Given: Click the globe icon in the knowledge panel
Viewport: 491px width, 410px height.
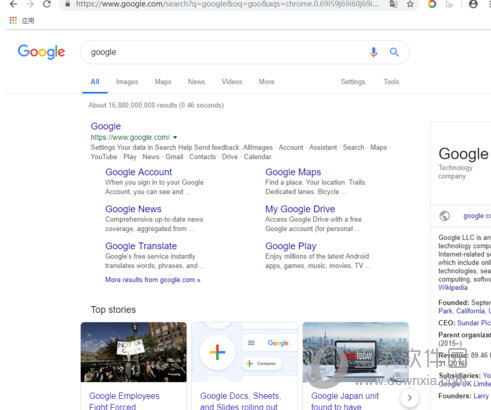Looking at the screenshot, I should pyautogui.click(x=444, y=216).
